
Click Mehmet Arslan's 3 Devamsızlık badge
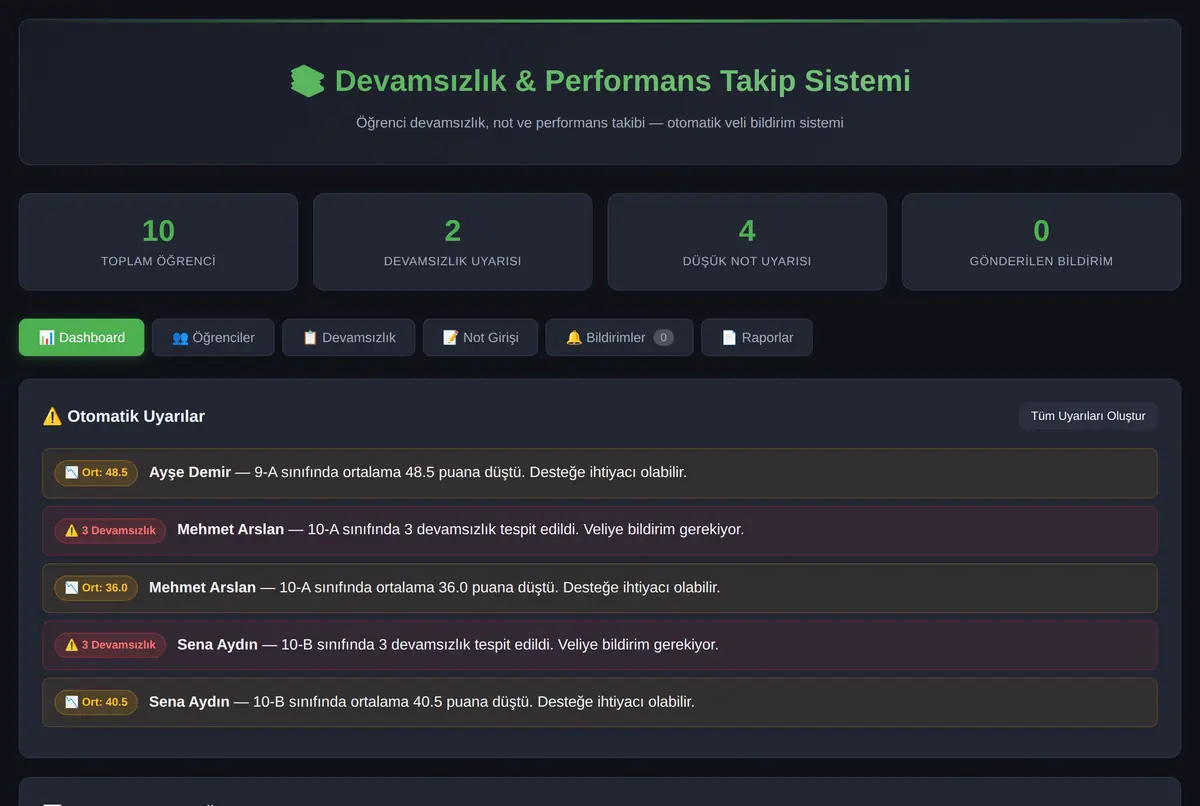pyautogui.click(x=110, y=531)
